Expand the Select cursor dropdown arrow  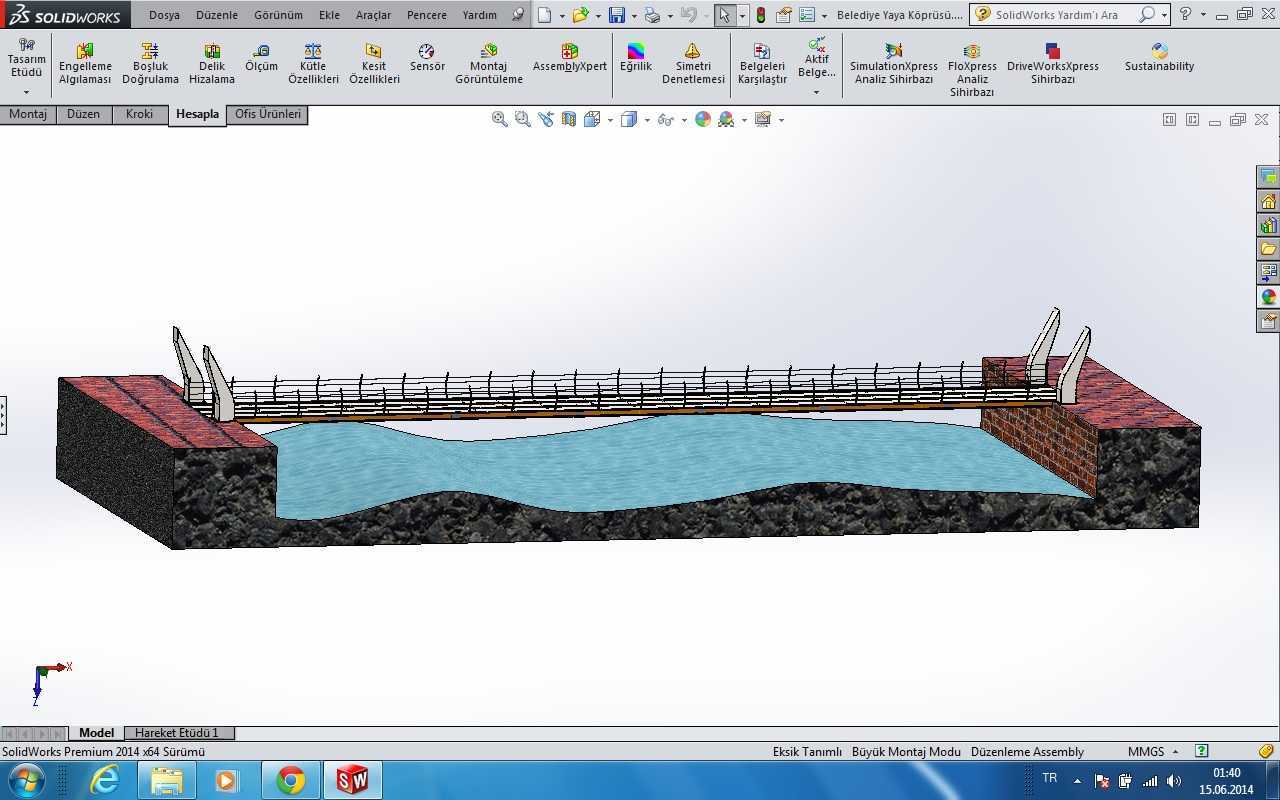click(741, 16)
